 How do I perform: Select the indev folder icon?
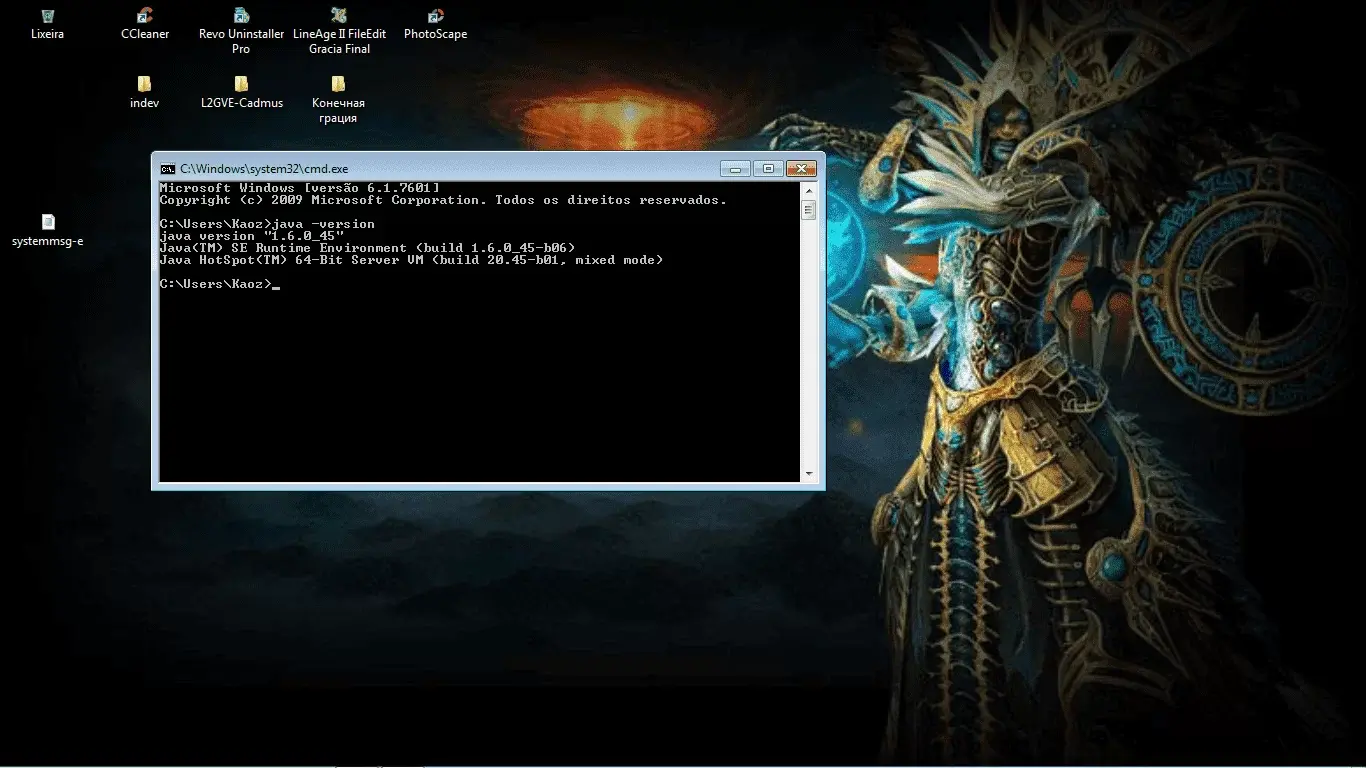[144, 93]
